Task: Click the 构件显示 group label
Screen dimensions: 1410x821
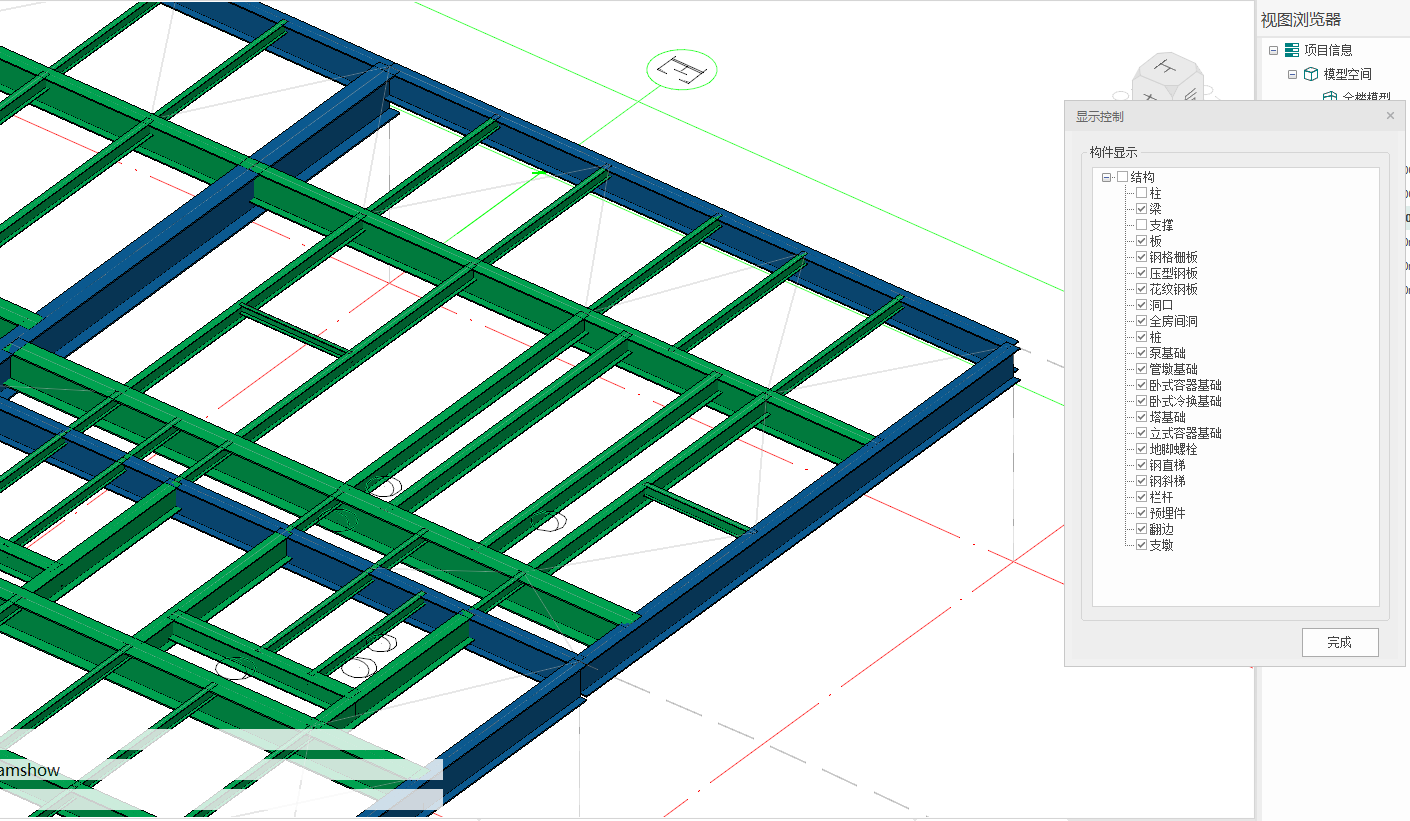Action: coord(1113,152)
